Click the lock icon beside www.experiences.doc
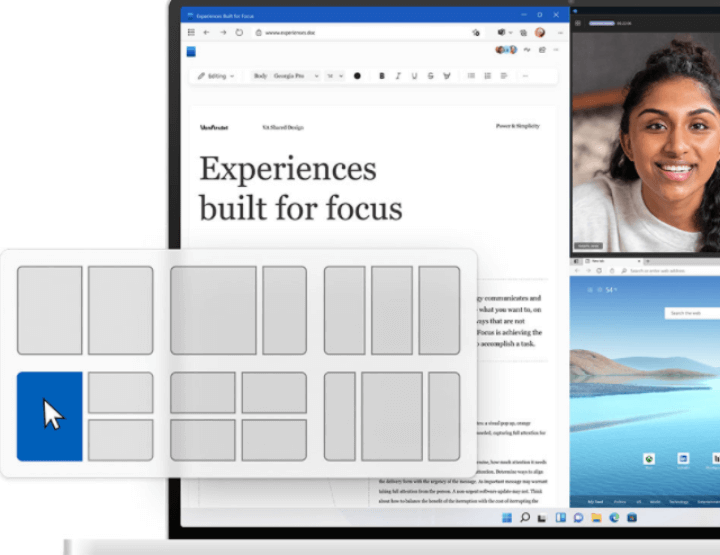Viewport: 720px width, 555px height. click(x=259, y=33)
